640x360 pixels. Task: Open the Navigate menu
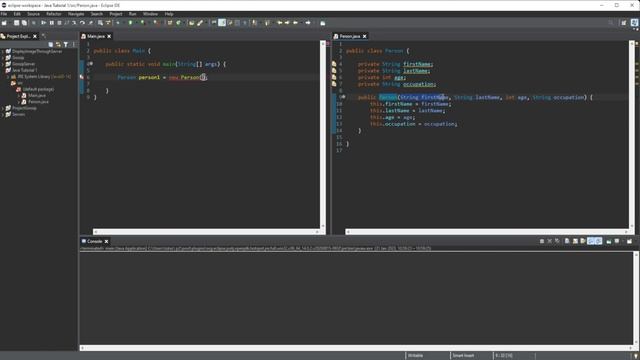click(76, 14)
